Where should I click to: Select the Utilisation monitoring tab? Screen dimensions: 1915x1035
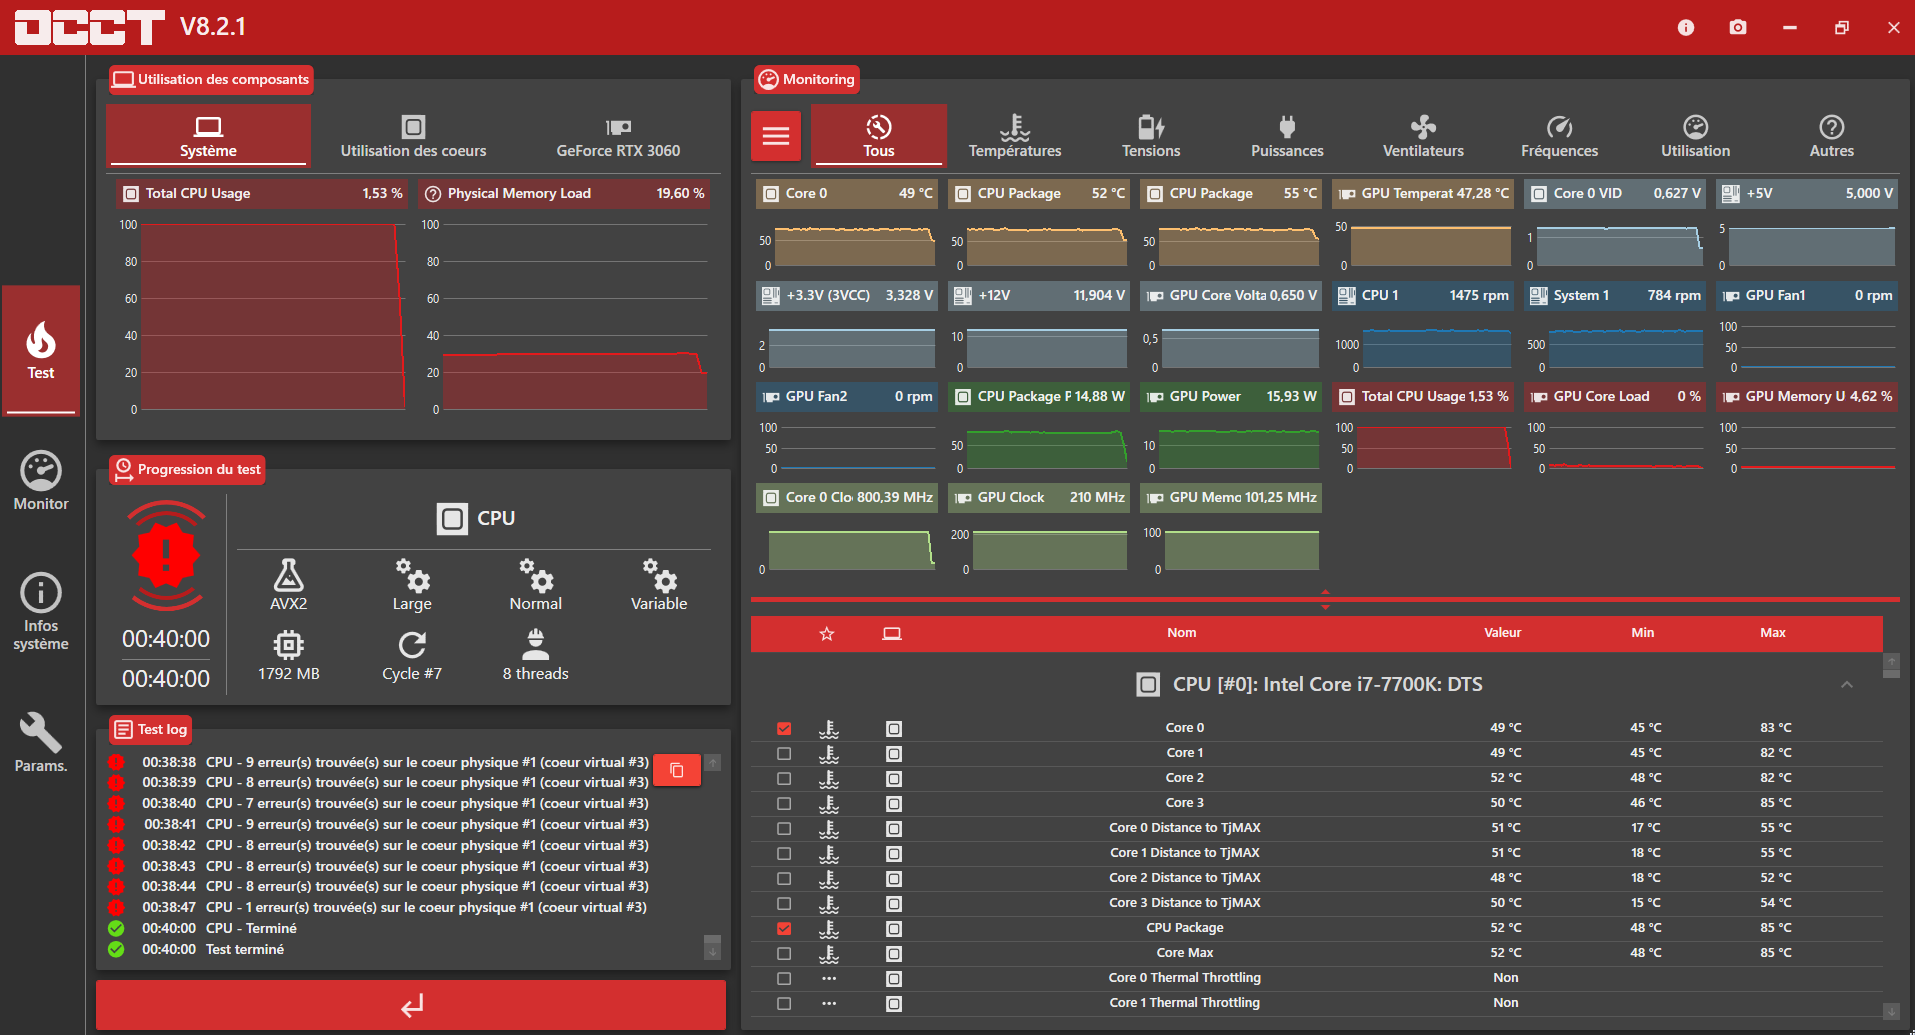[x=1695, y=135]
